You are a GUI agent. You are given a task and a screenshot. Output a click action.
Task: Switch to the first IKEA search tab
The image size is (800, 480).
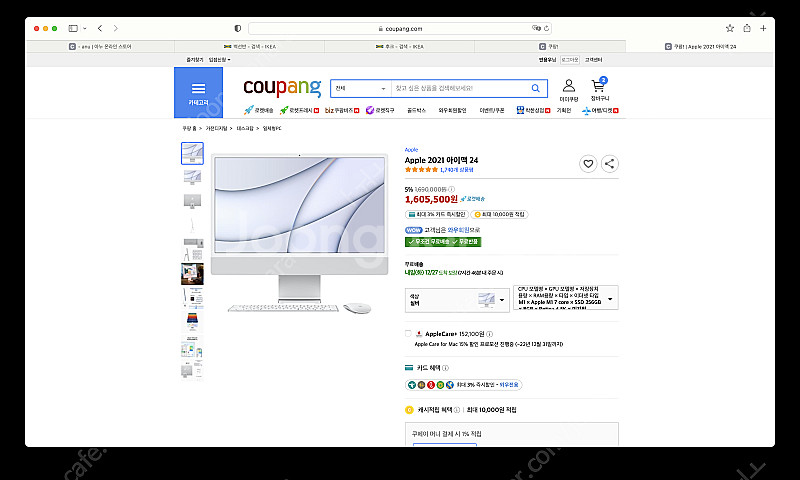pyautogui.click(x=249, y=46)
